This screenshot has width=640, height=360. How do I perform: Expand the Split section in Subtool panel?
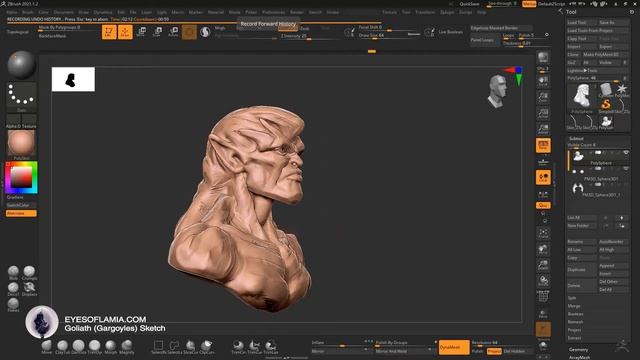572,298
